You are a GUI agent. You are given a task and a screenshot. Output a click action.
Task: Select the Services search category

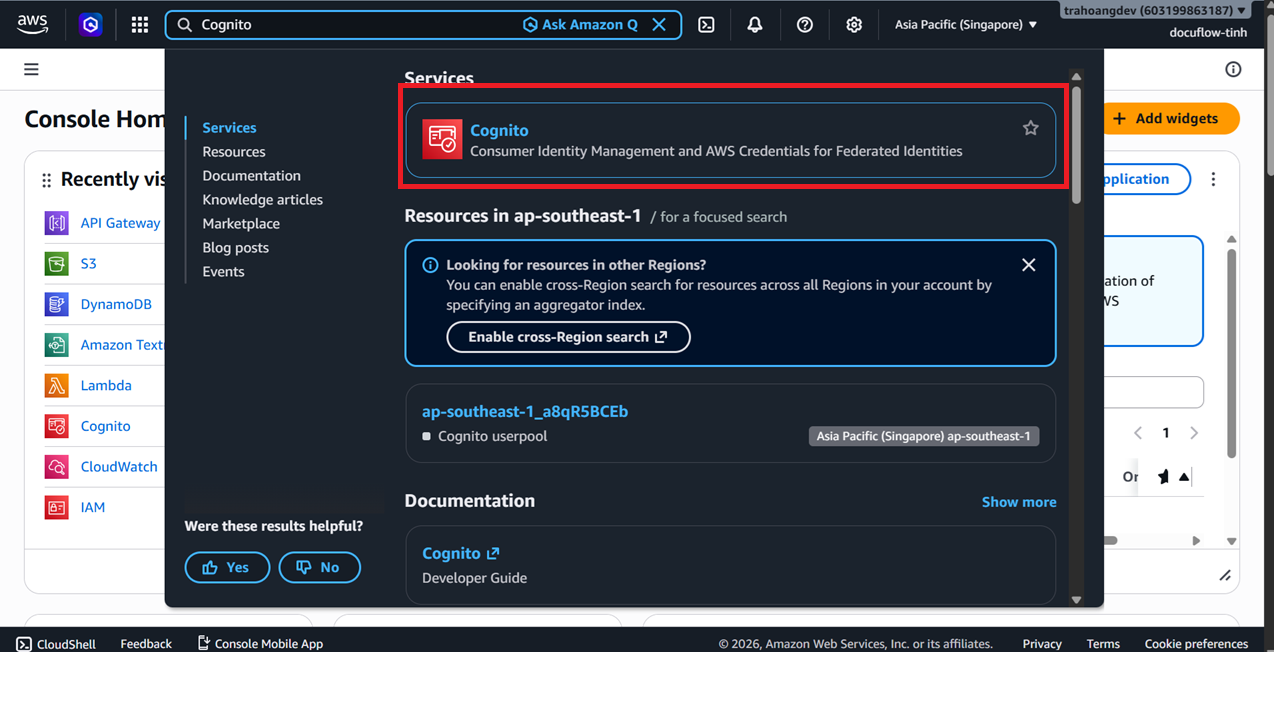pyautogui.click(x=229, y=127)
